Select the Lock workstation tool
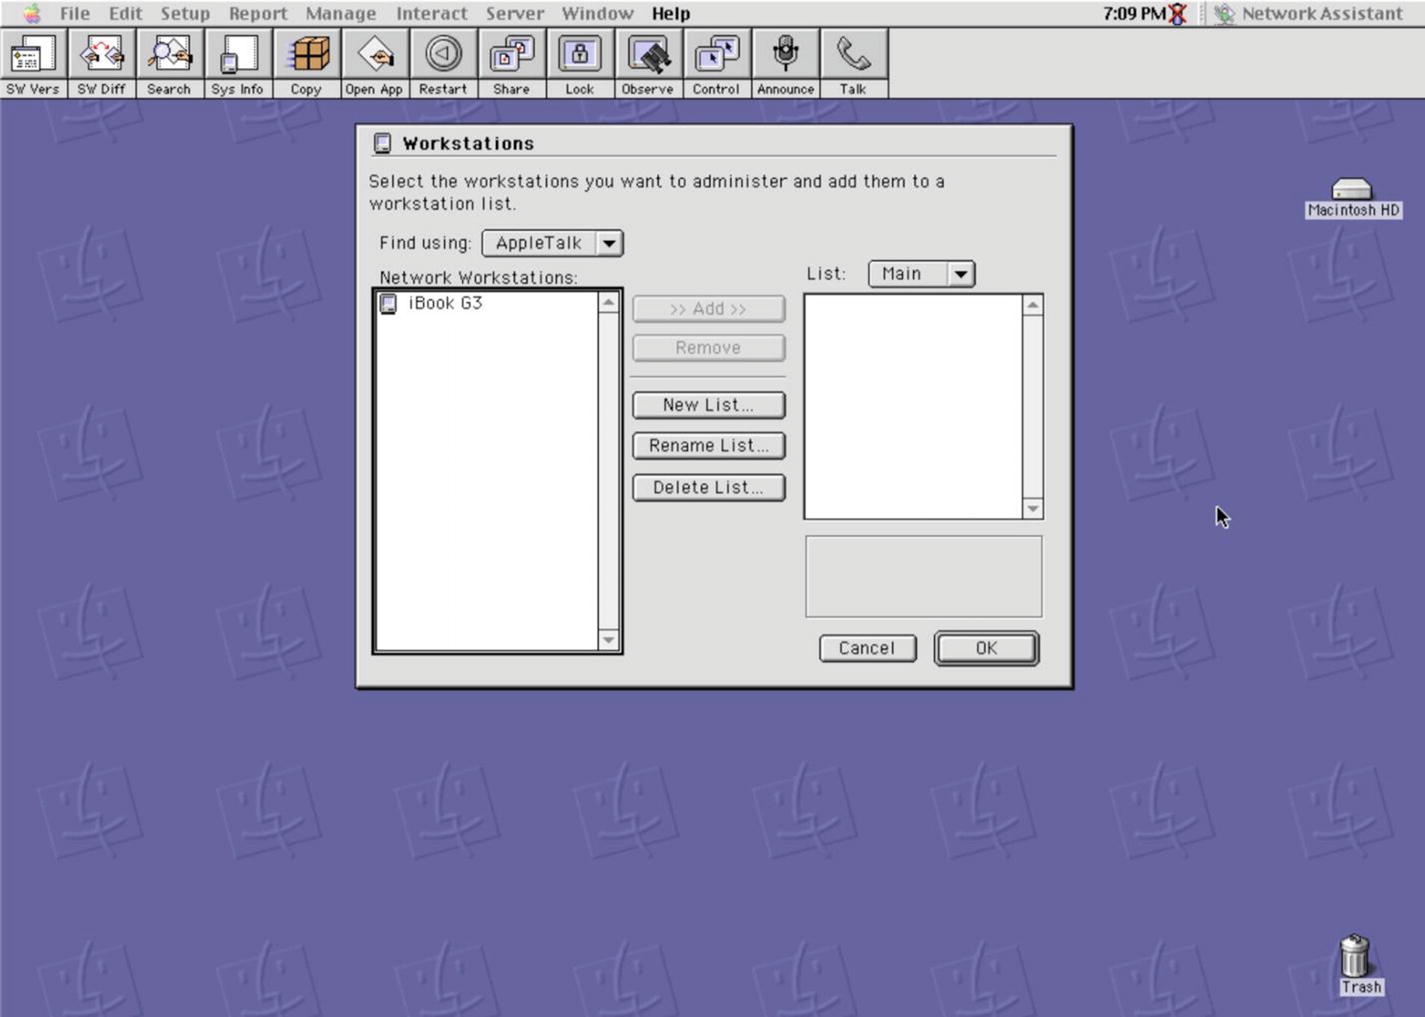This screenshot has width=1425, height=1017. click(x=579, y=63)
